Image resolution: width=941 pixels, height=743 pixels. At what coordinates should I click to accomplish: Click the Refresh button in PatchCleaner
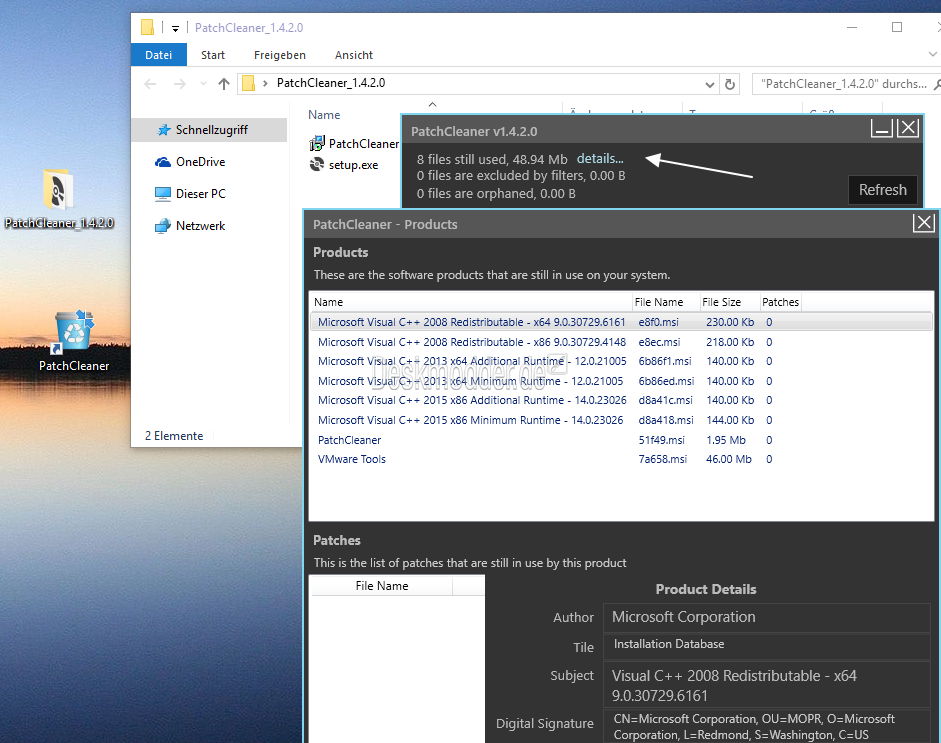(x=883, y=190)
